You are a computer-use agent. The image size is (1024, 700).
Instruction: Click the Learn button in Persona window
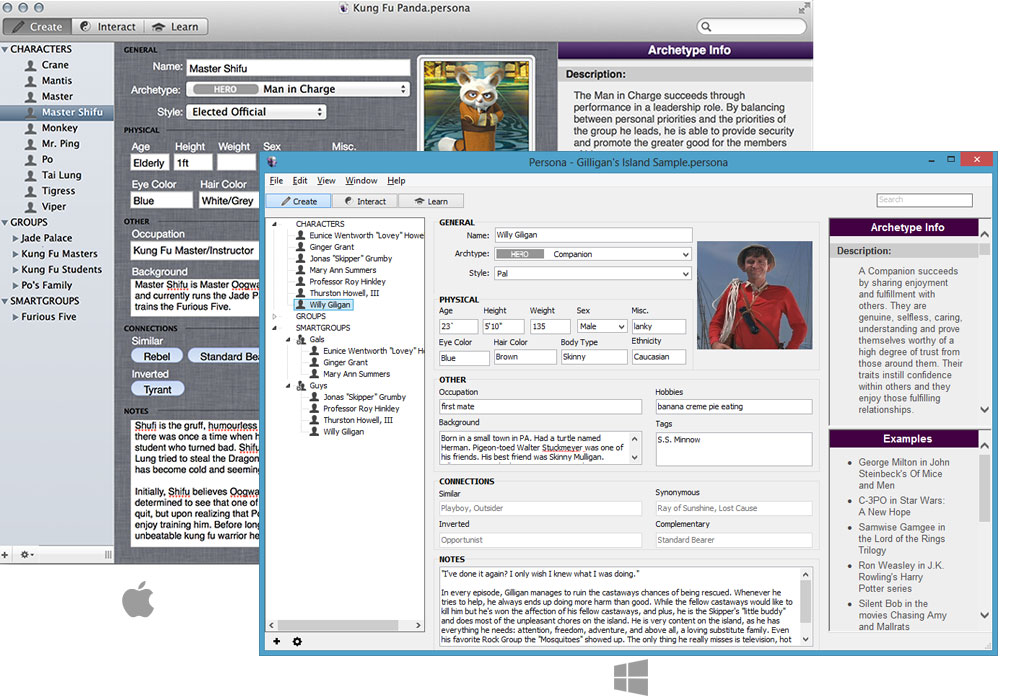pyautogui.click(x=431, y=201)
